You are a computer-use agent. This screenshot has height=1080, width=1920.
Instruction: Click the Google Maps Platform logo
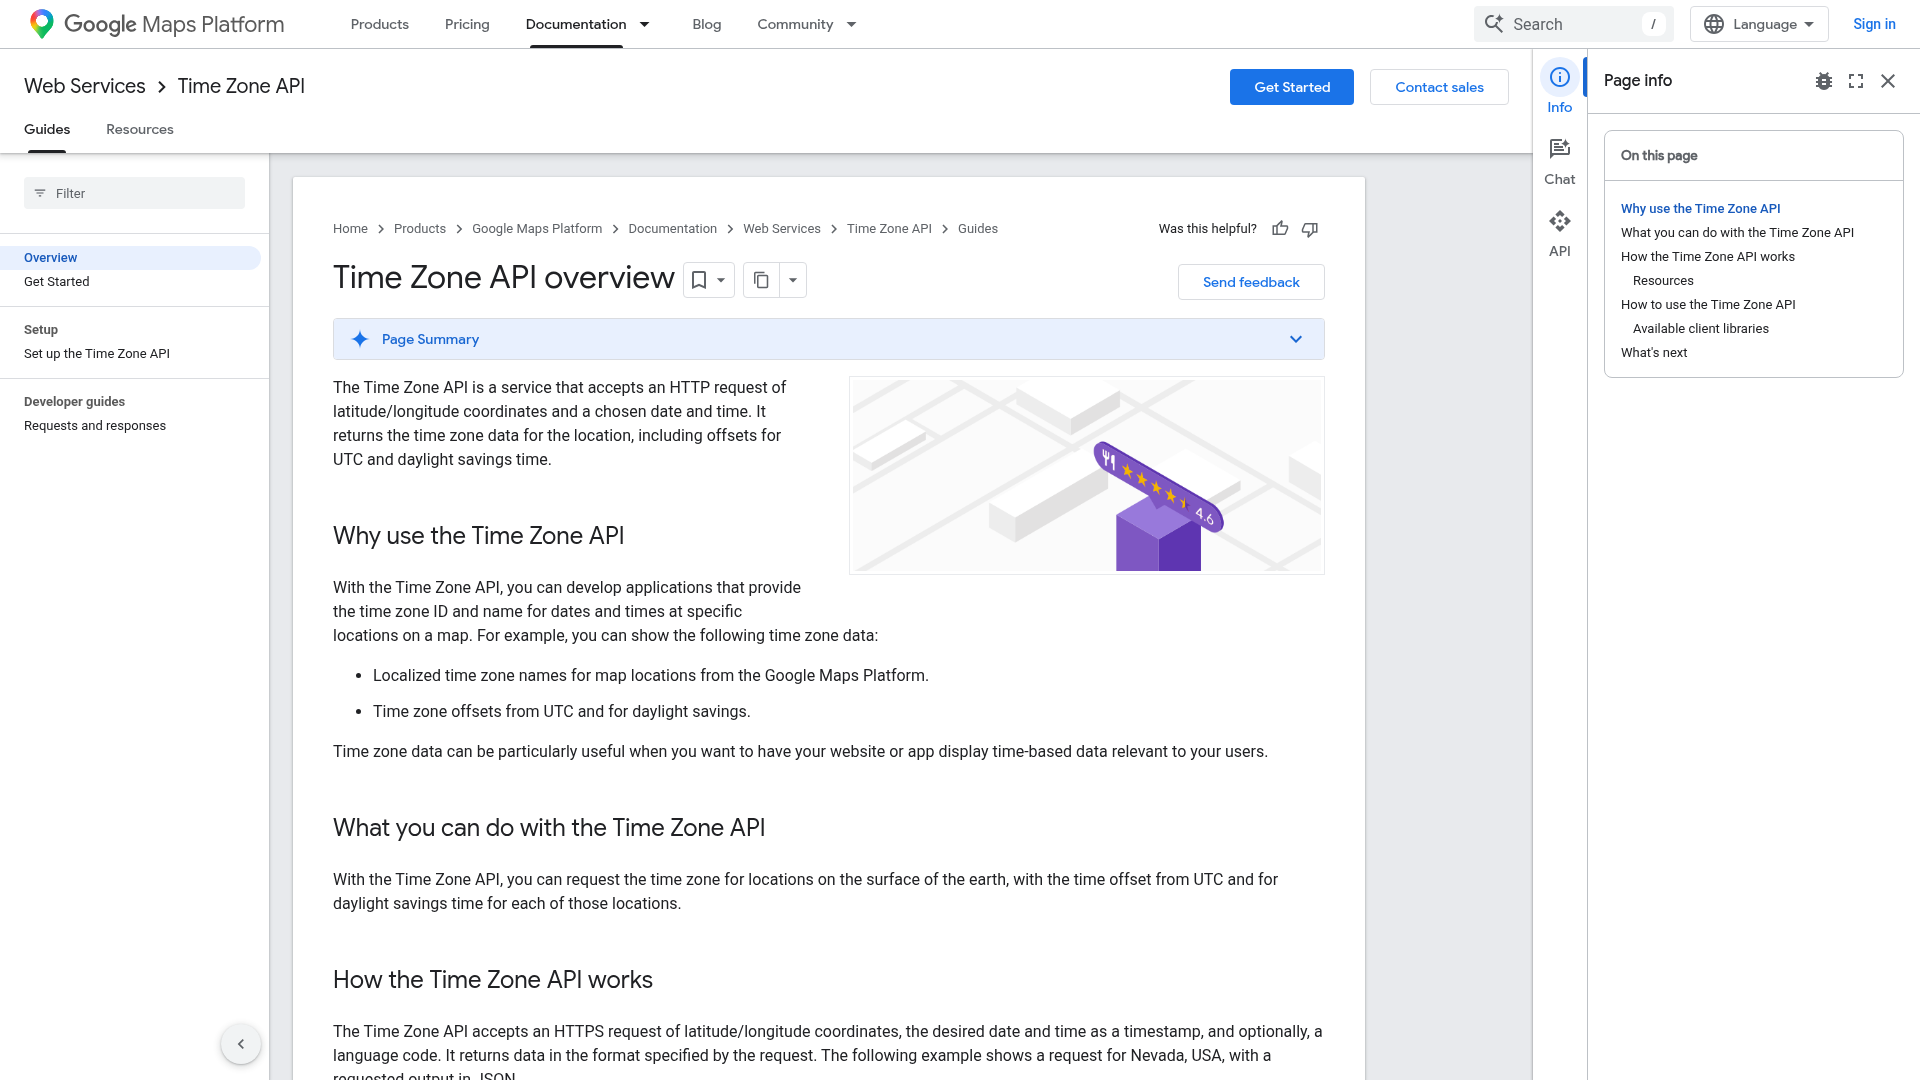tap(157, 24)
